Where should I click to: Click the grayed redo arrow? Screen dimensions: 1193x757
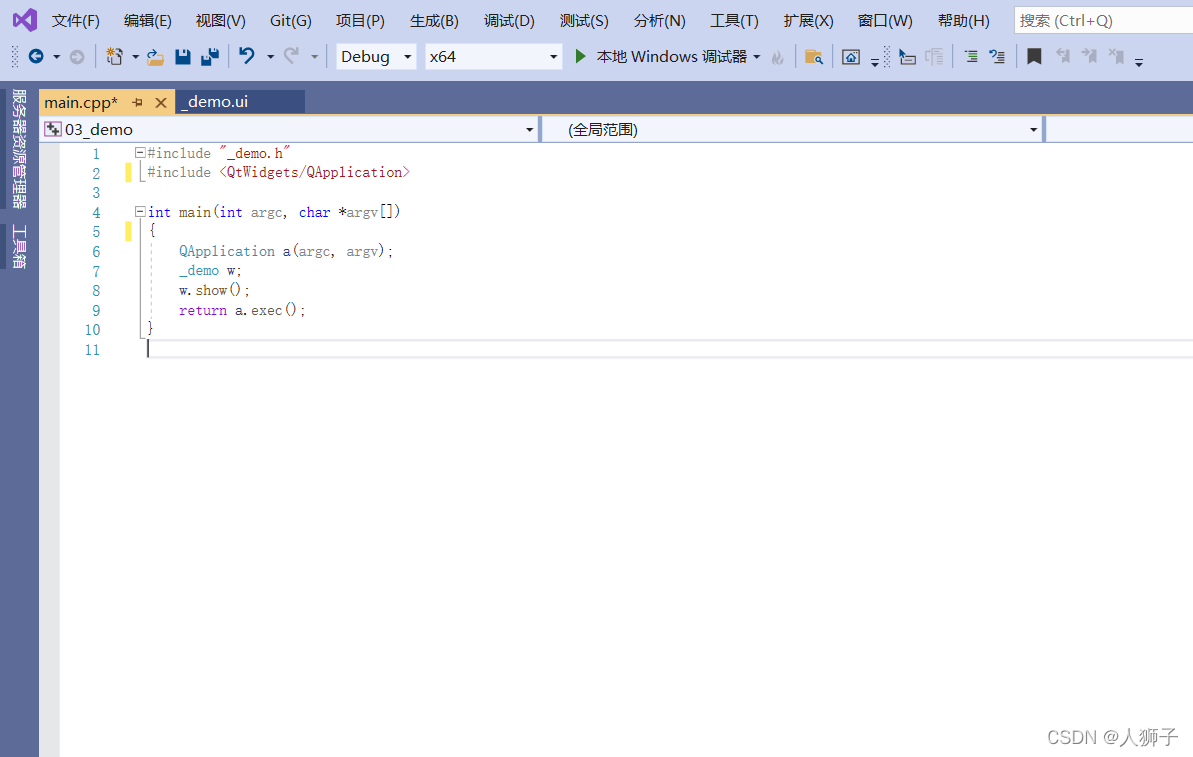291,56
